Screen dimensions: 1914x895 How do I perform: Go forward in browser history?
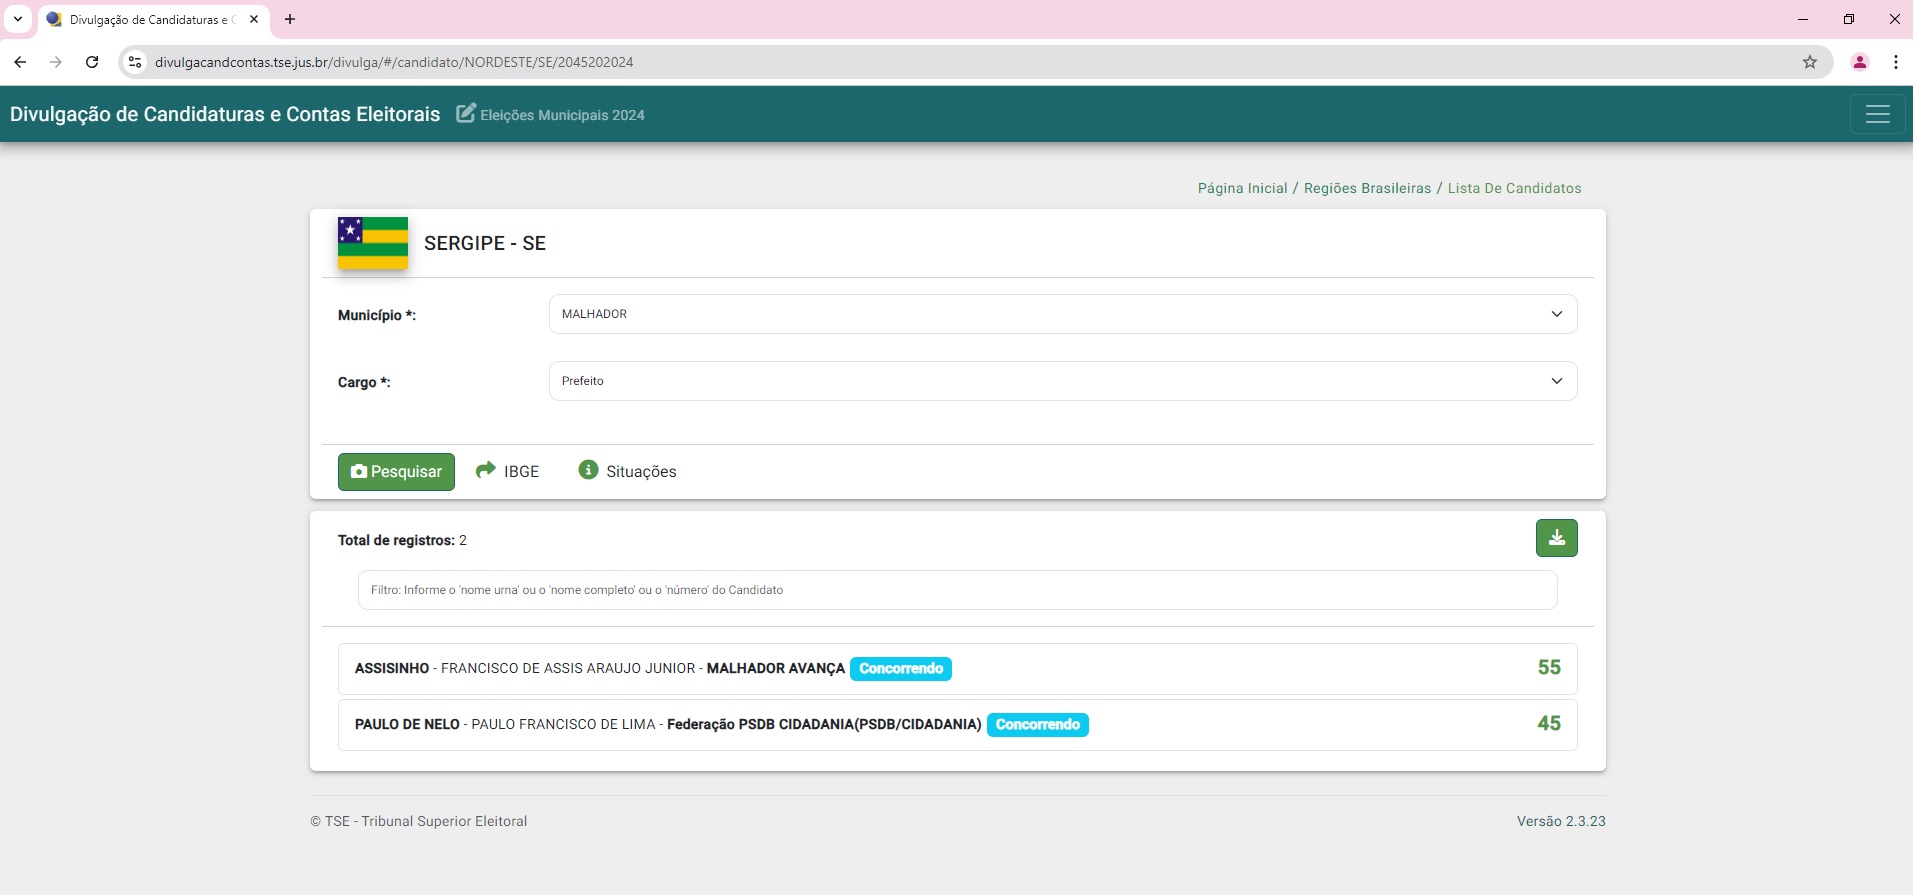coord(56,62)
